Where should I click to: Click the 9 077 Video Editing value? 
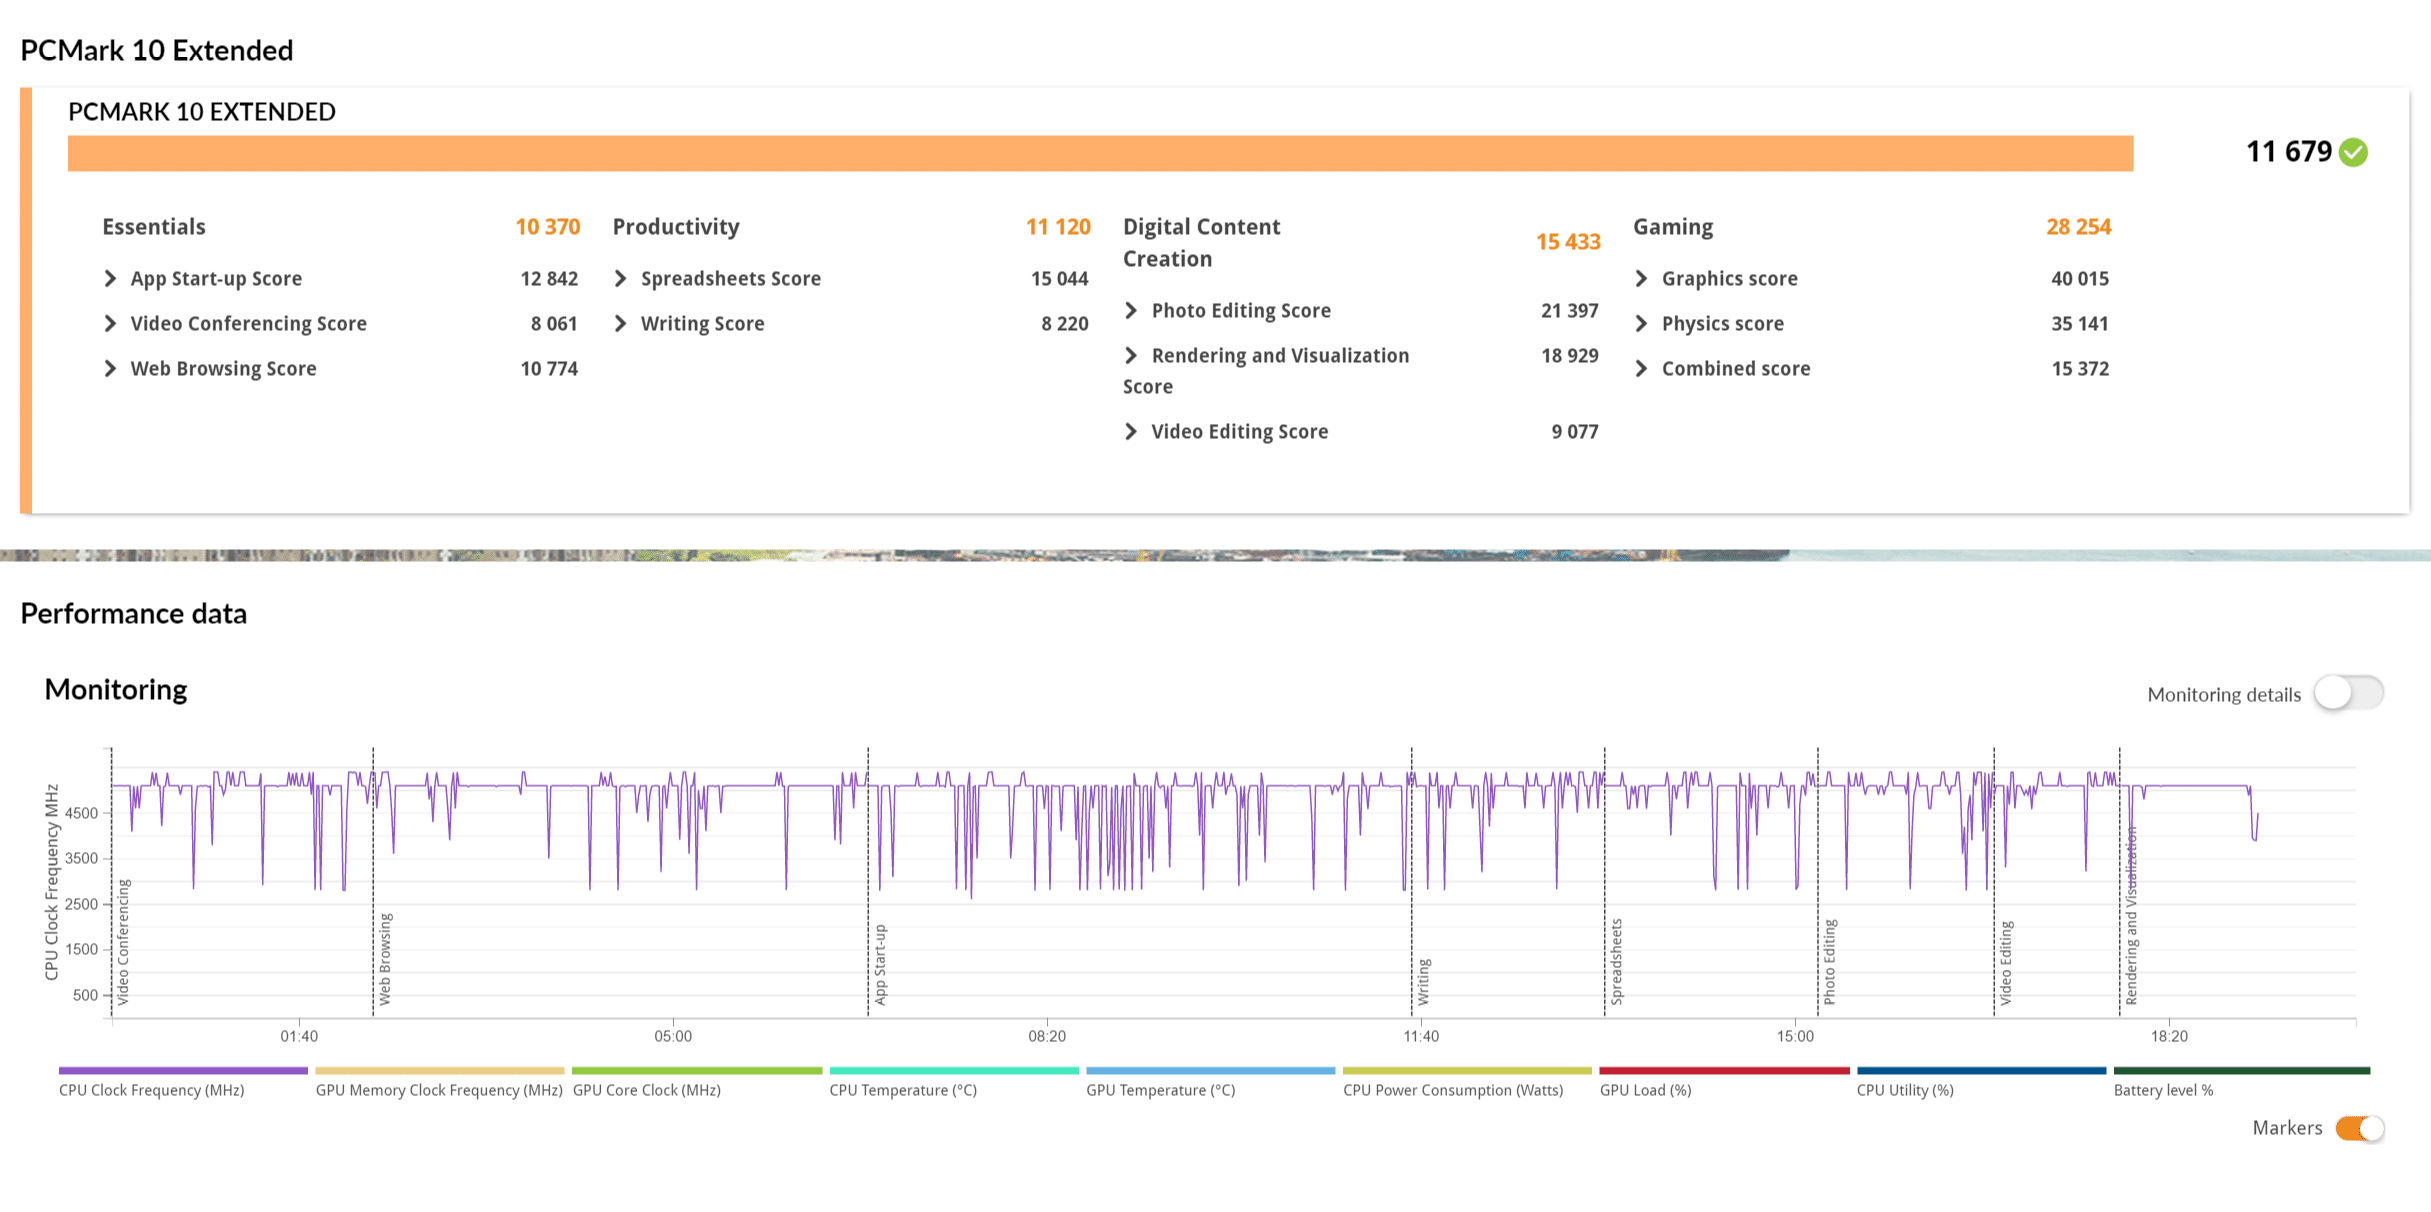coord(1575,432)
